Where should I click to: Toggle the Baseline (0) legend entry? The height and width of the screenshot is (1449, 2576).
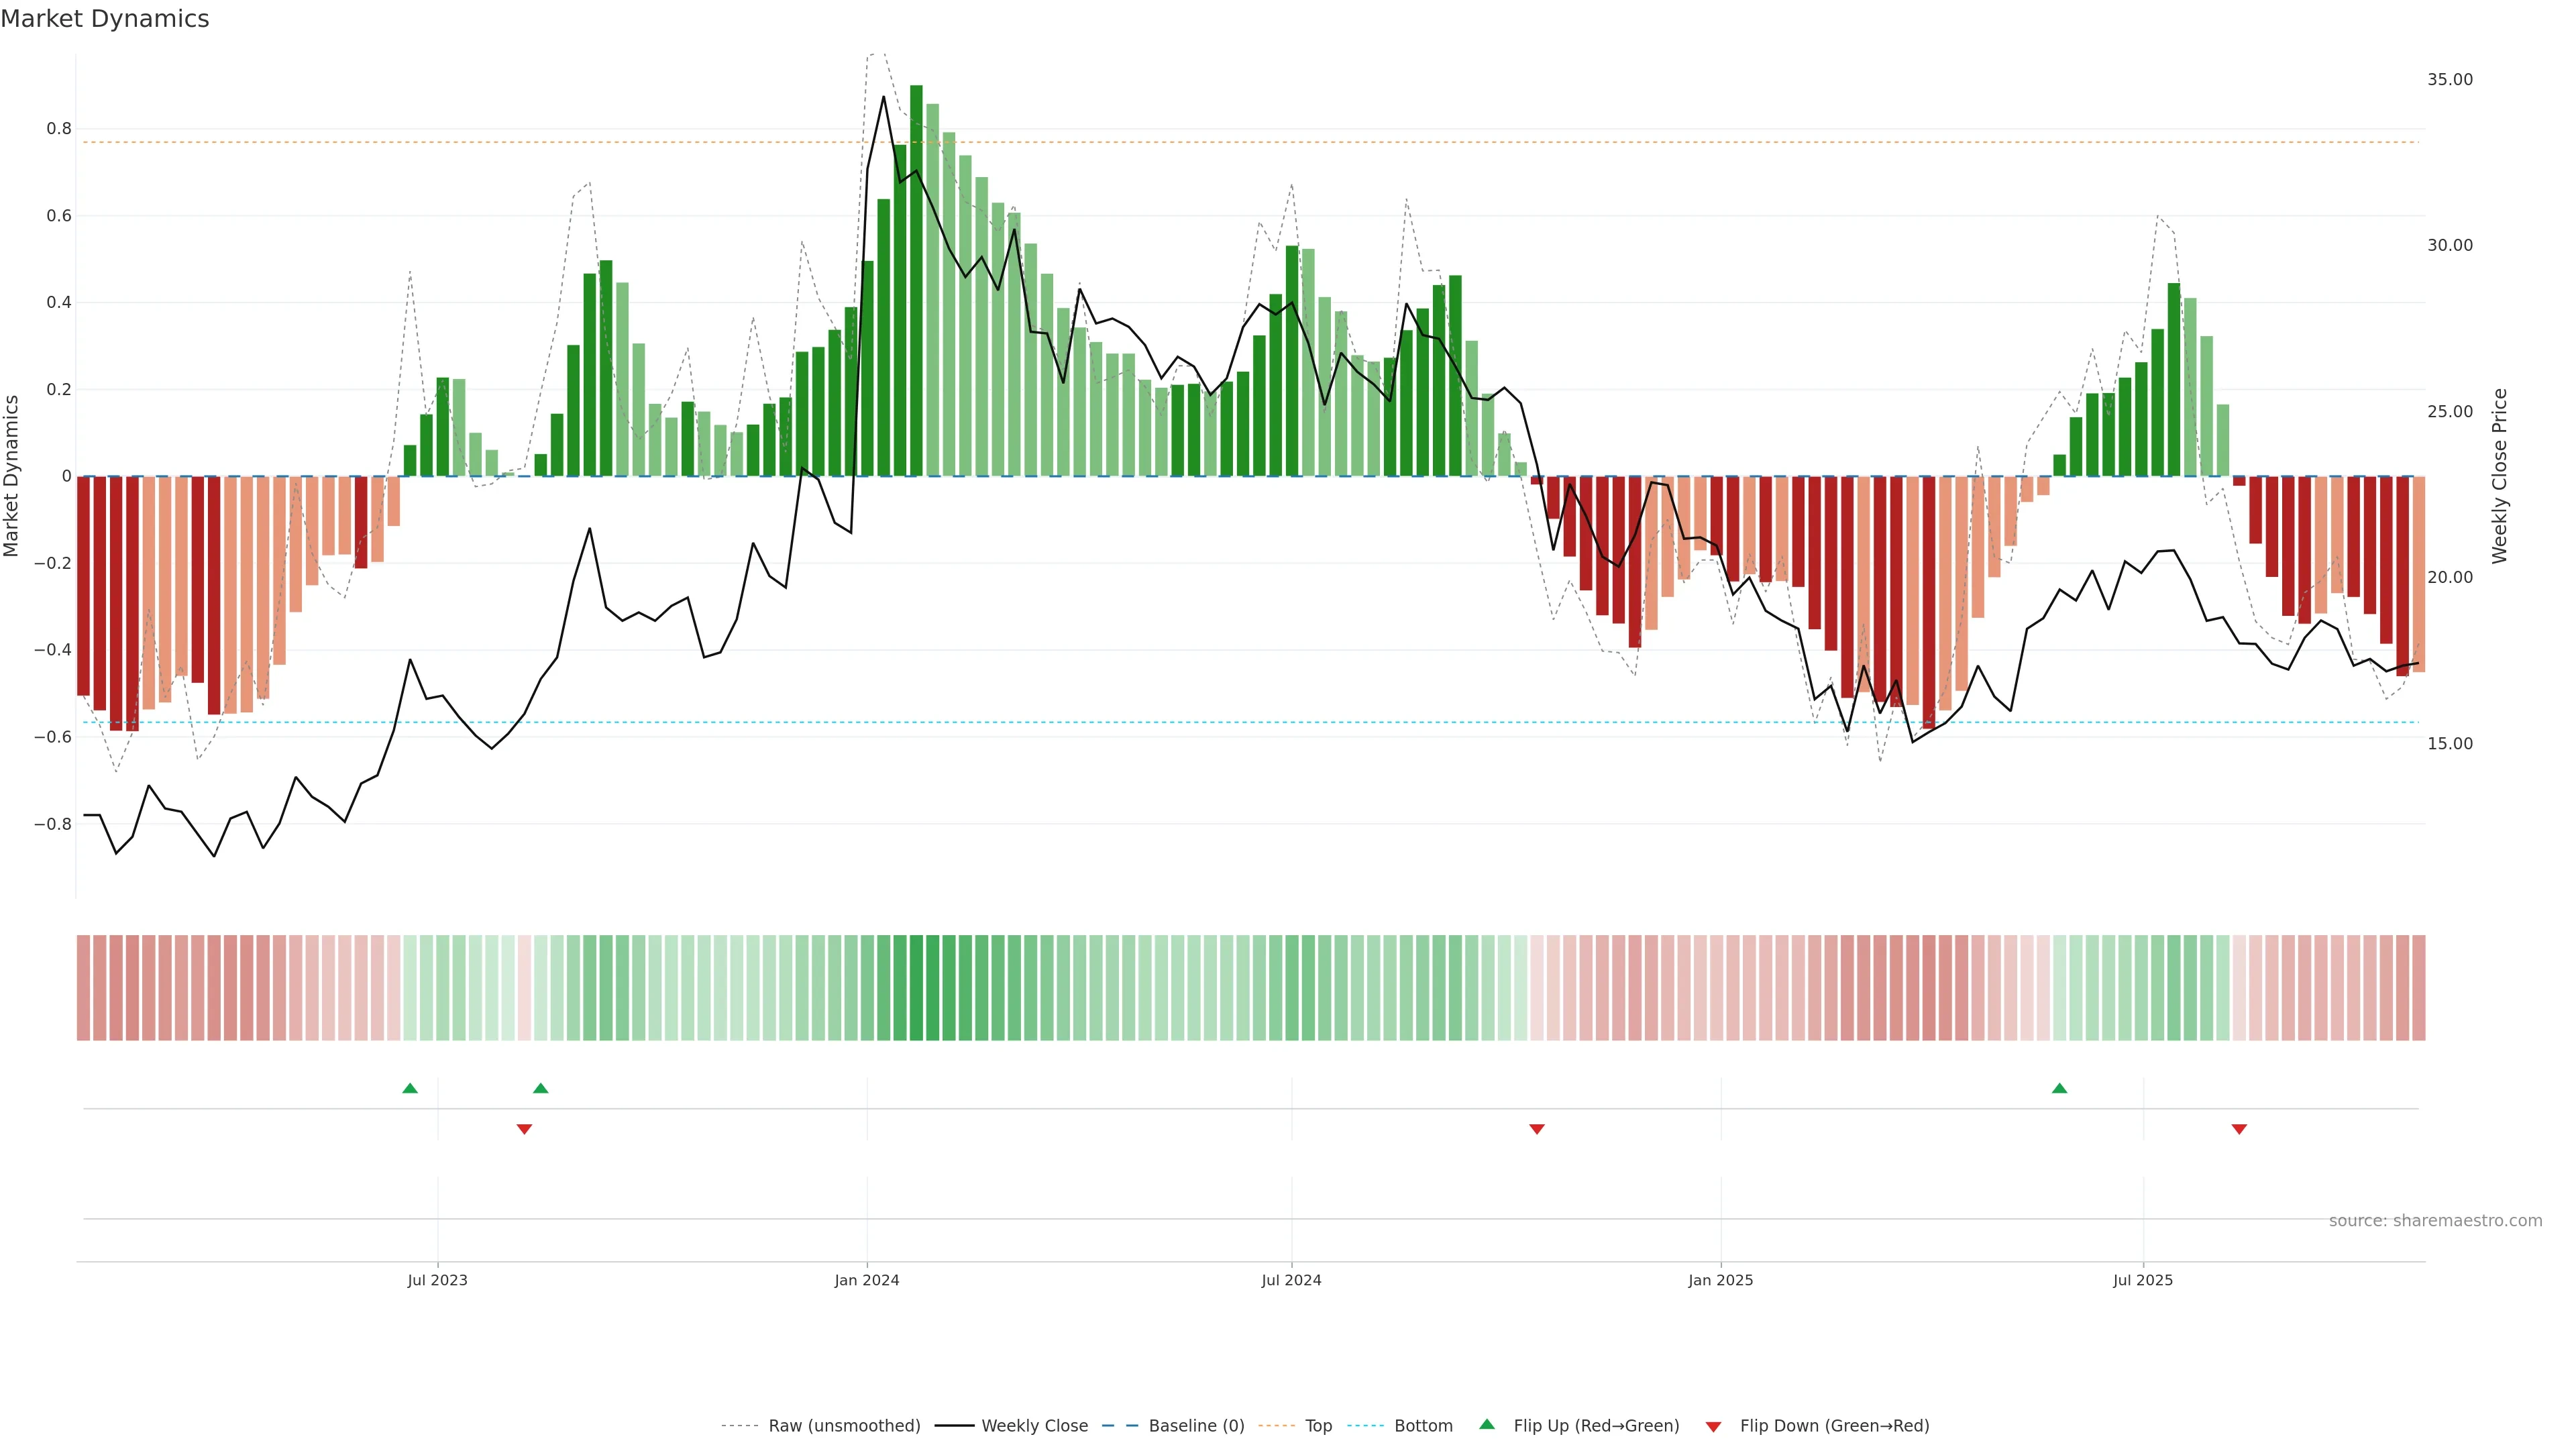(x=1196, y=1426)
